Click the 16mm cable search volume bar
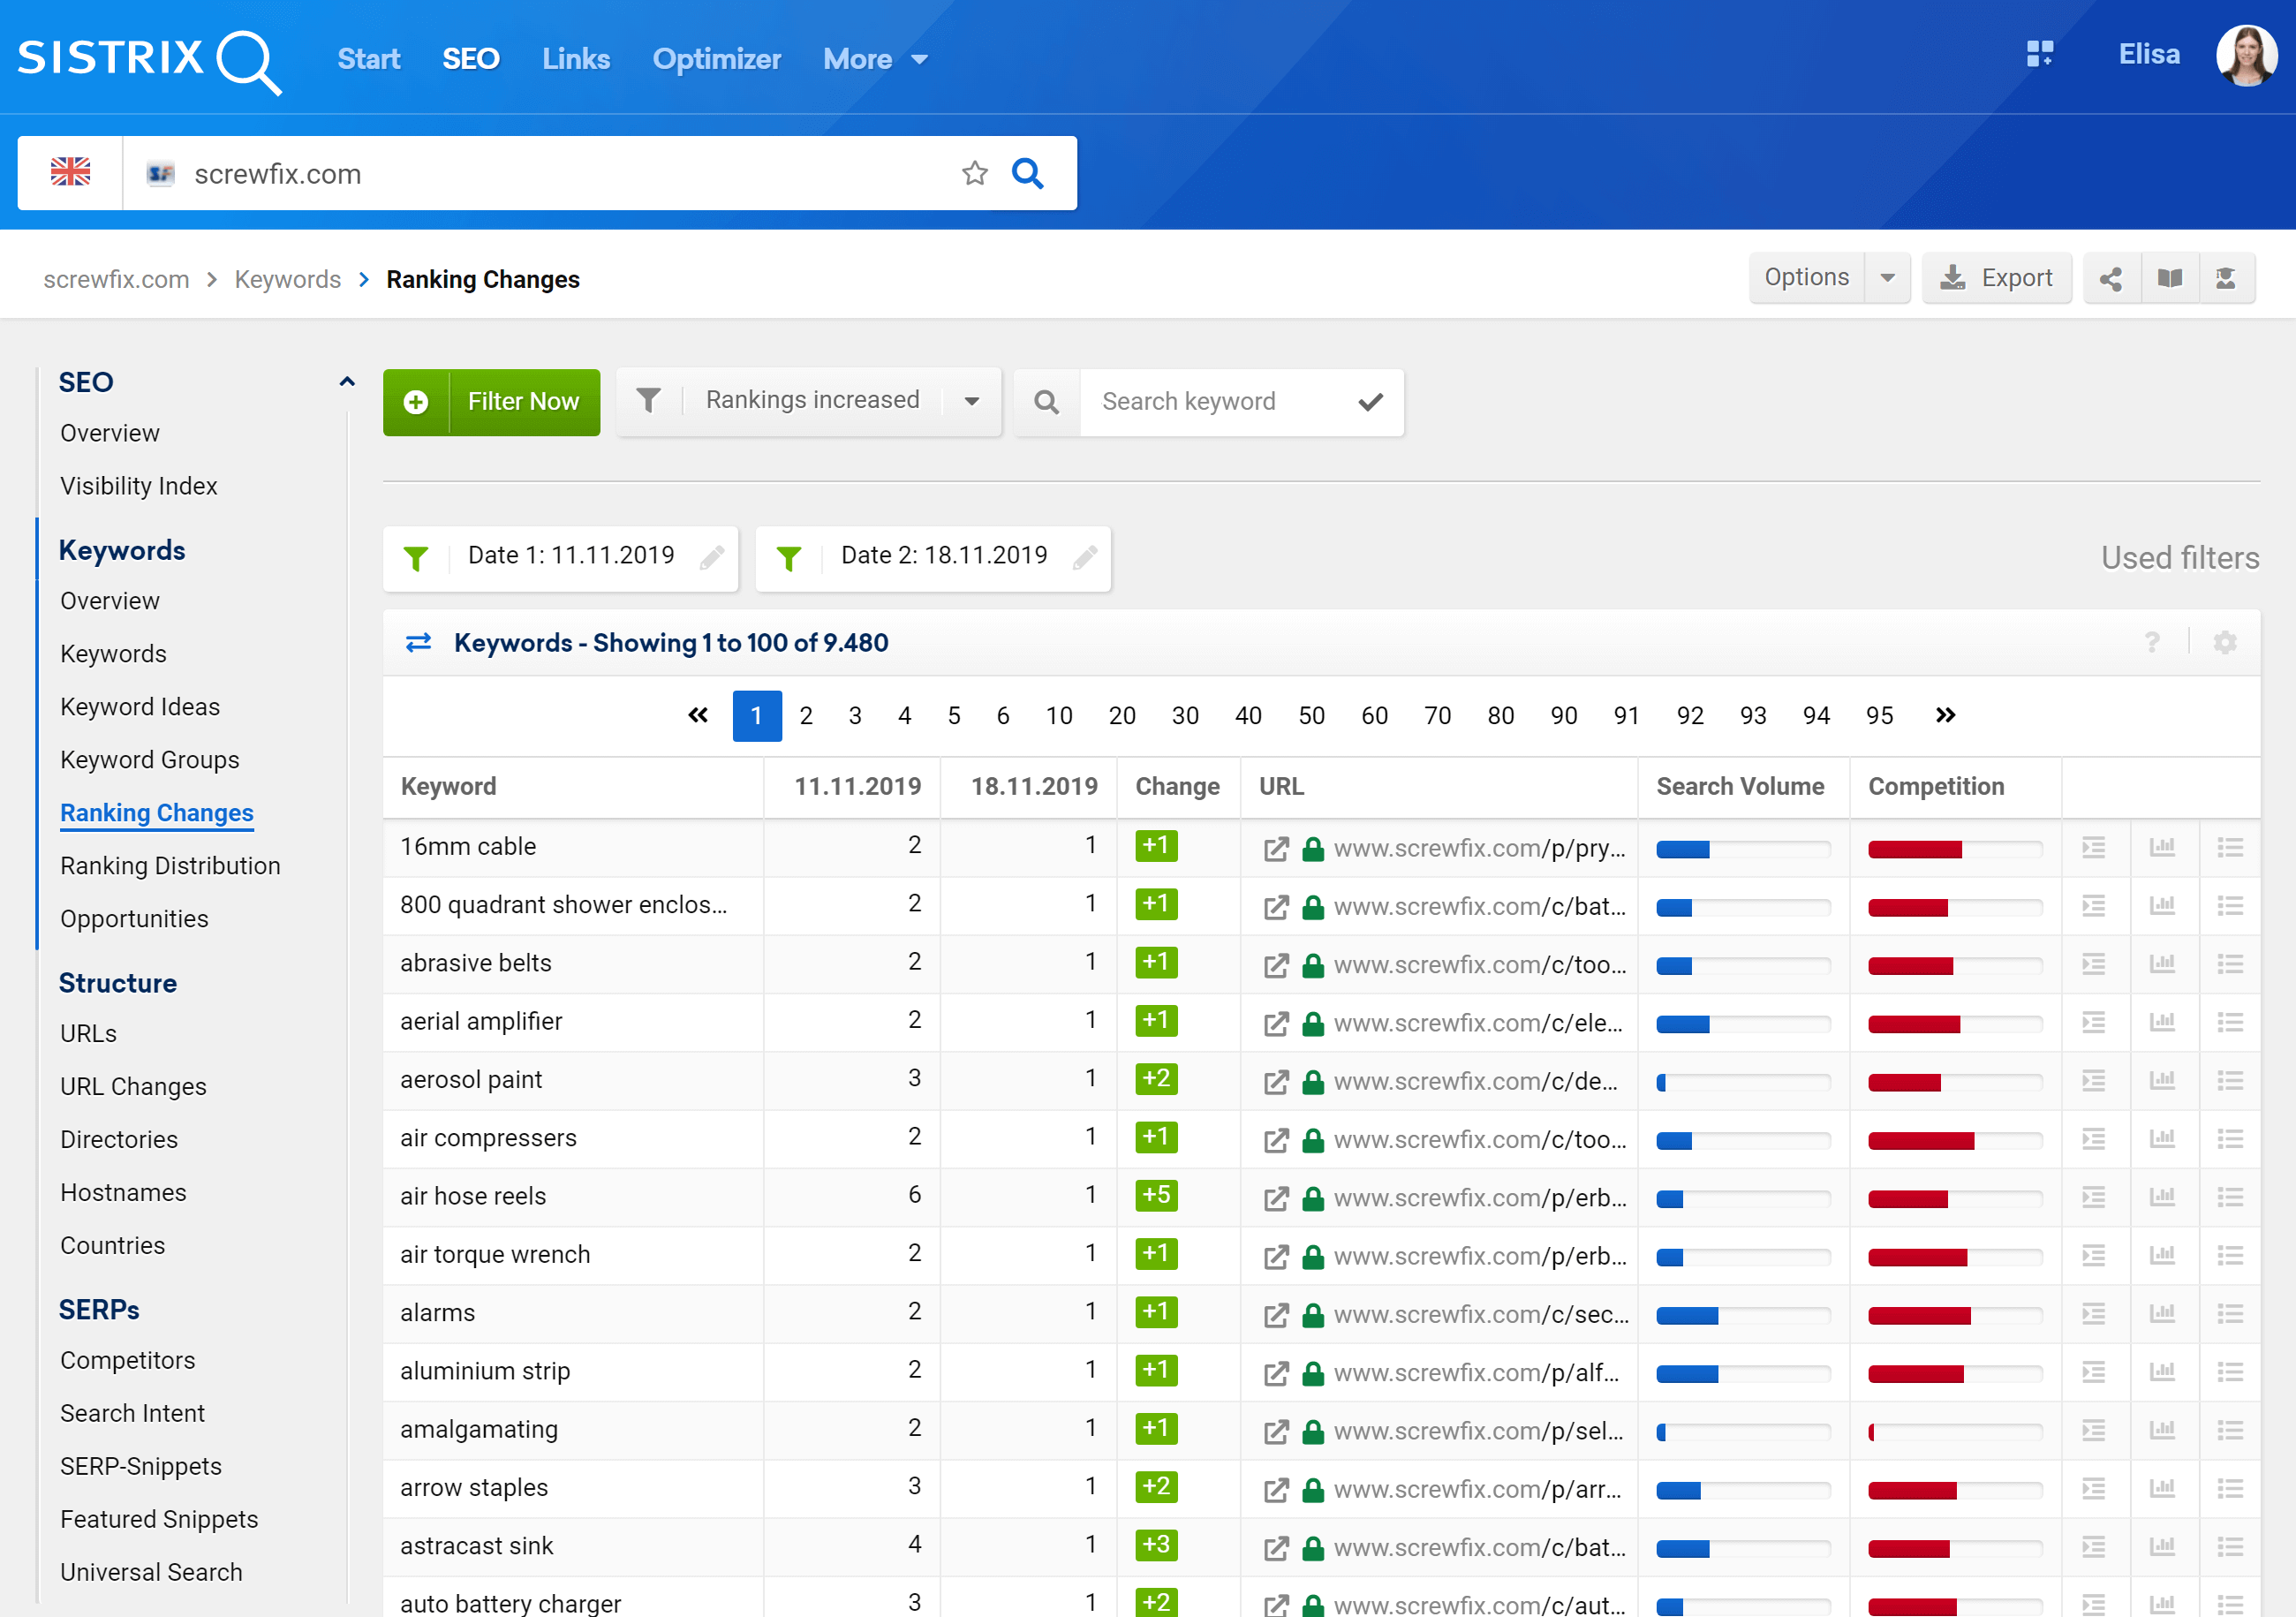Viewport: 2296px width, 1617px height. [1743, 850]
